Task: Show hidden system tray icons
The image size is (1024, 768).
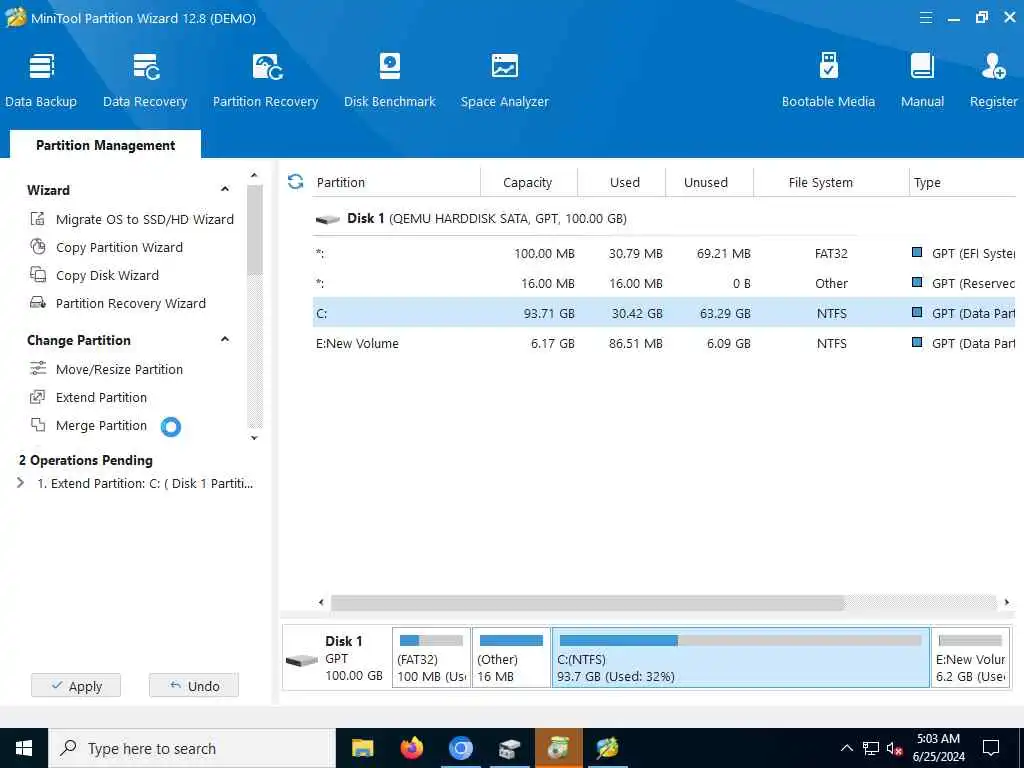Action: [846, 748]
